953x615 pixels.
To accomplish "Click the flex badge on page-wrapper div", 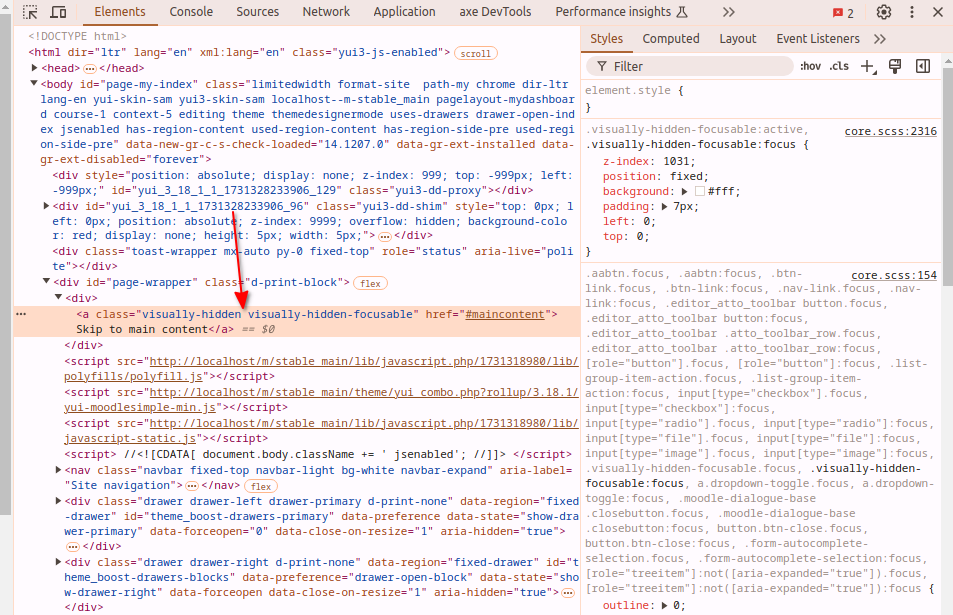I will coord(370,283).
